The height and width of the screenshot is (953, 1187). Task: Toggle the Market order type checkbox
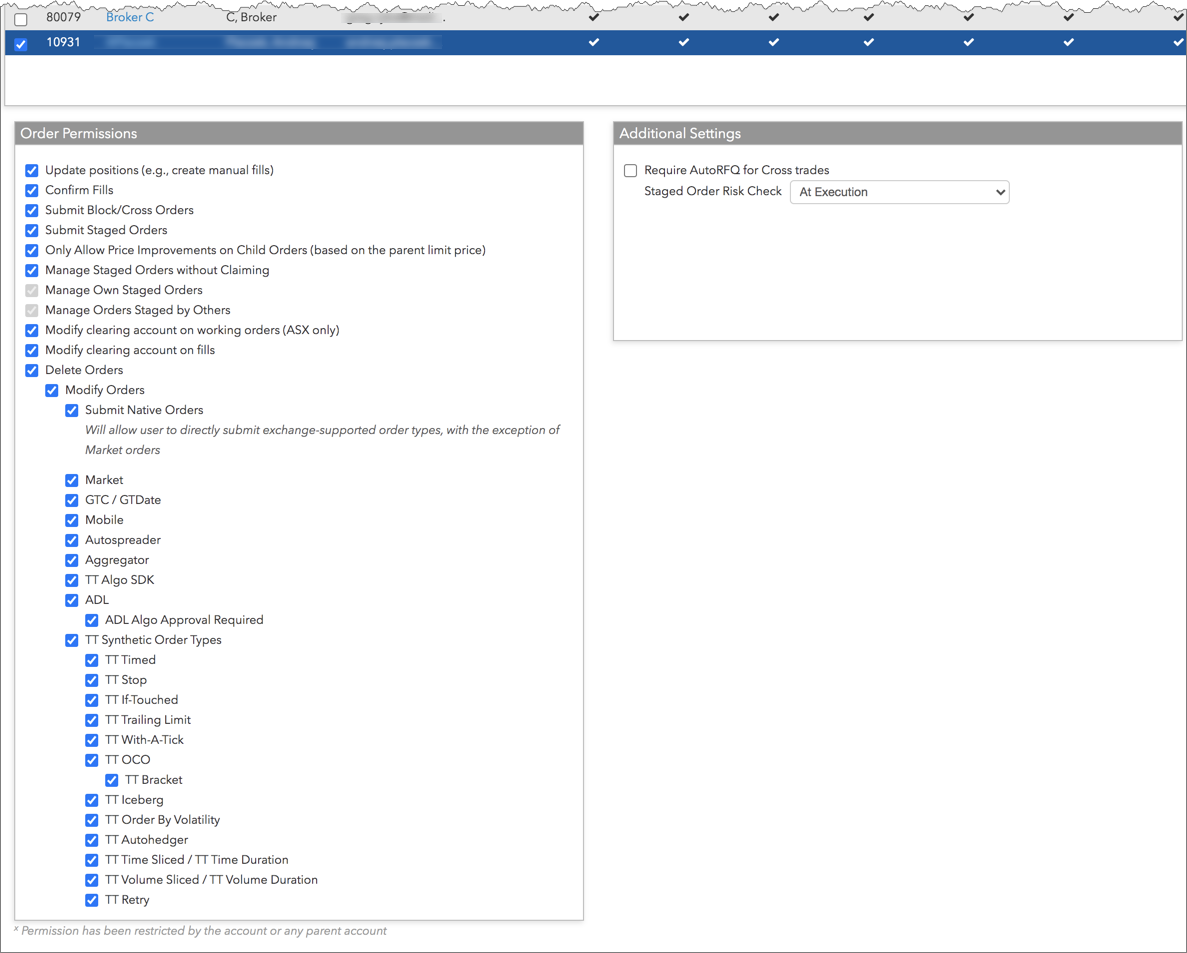[x=72, y=481]
